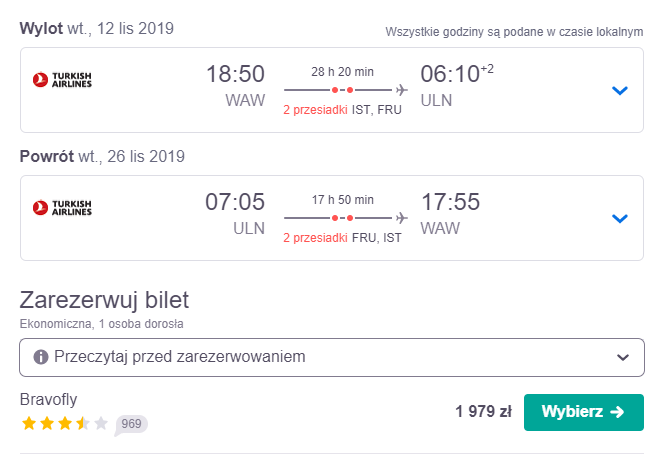Click the airplane icon on return route line

click(x=402, y=218)
